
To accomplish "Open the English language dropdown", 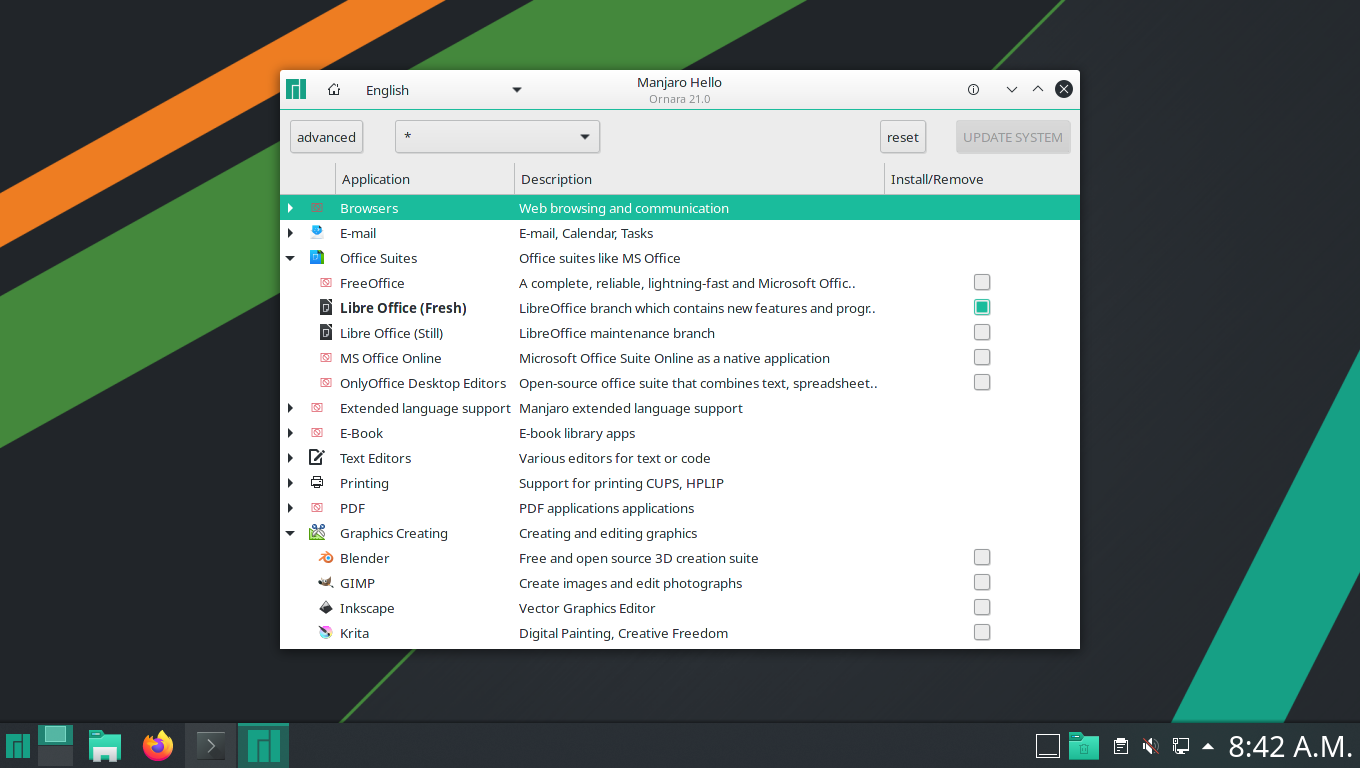I will click(443, 90).
